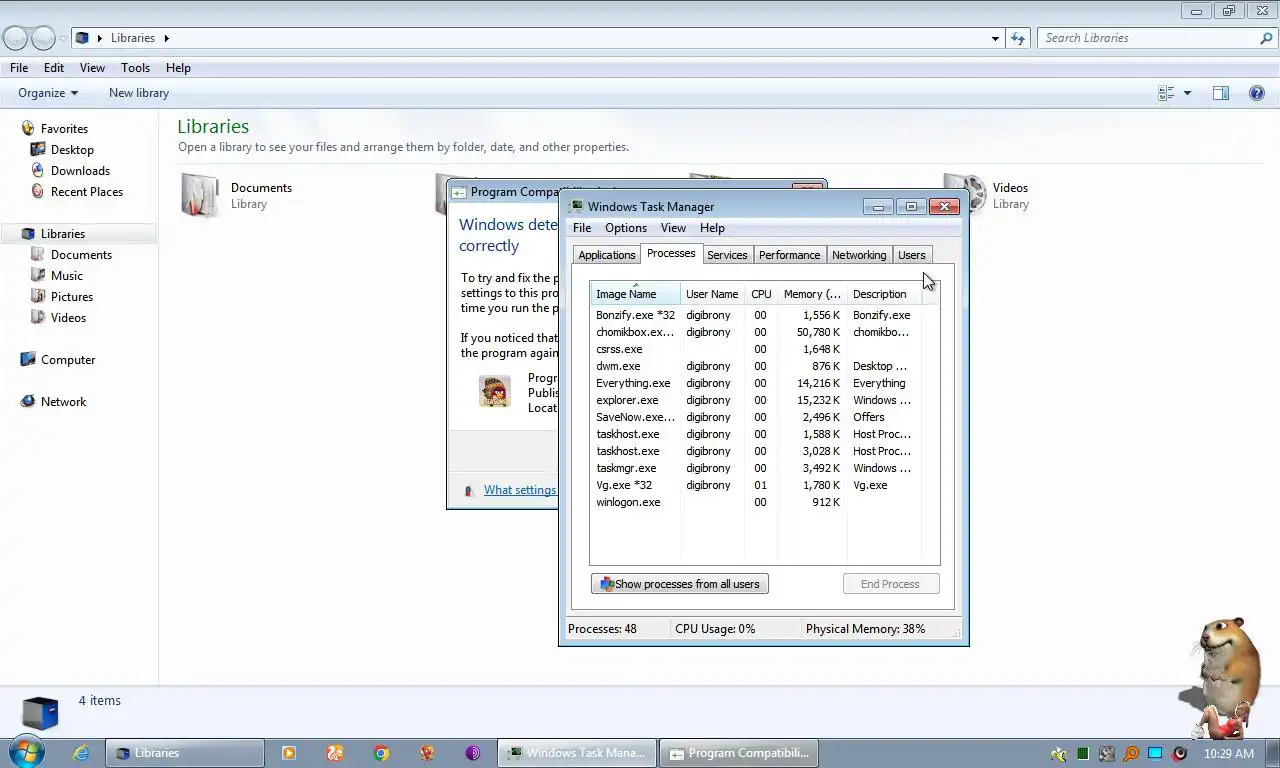Select Favorites in the navigation pane
This screenshot has width=1280, height=768.
click(x=64, y=129)
